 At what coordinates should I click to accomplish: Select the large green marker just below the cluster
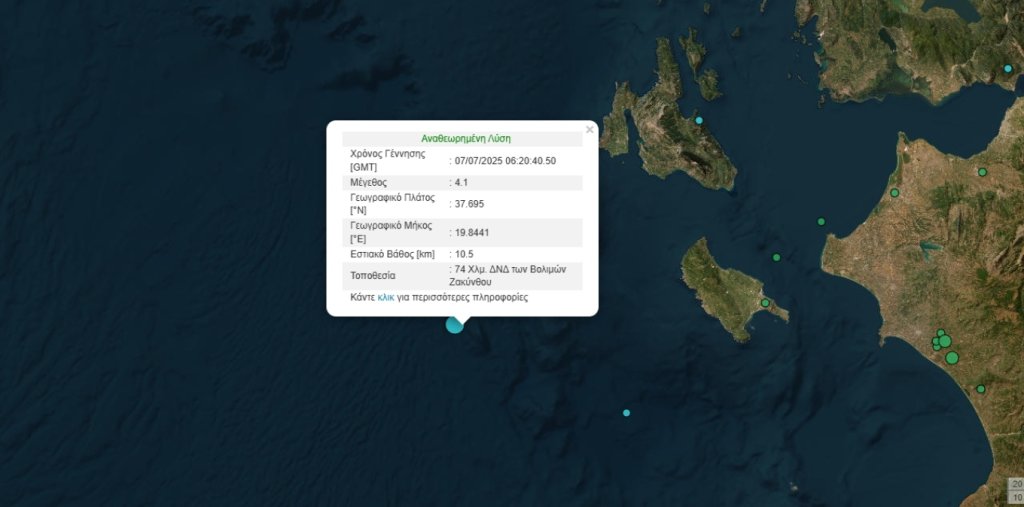pyautogui.click(x=951, y=357)
